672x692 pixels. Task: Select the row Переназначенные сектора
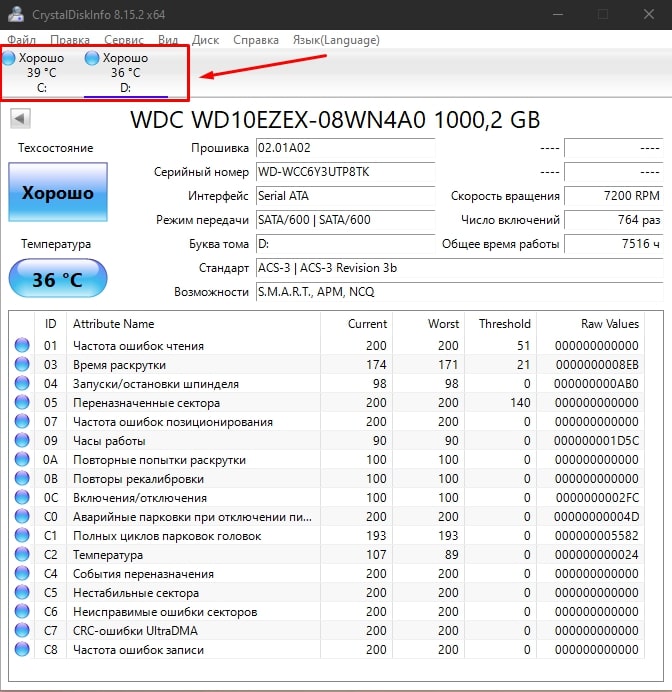click(x=327, y=402)
